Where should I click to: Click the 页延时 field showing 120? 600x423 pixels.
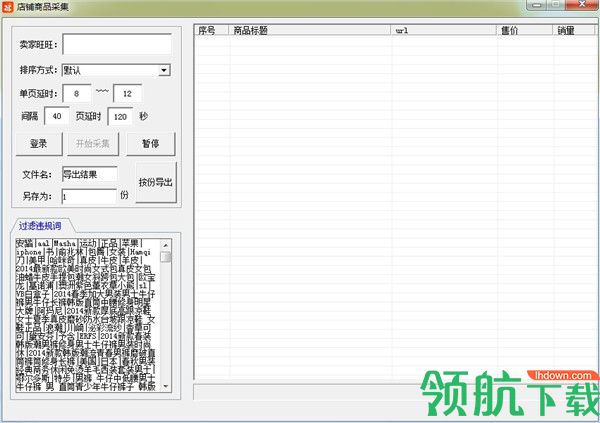click(x=120, y=116)
